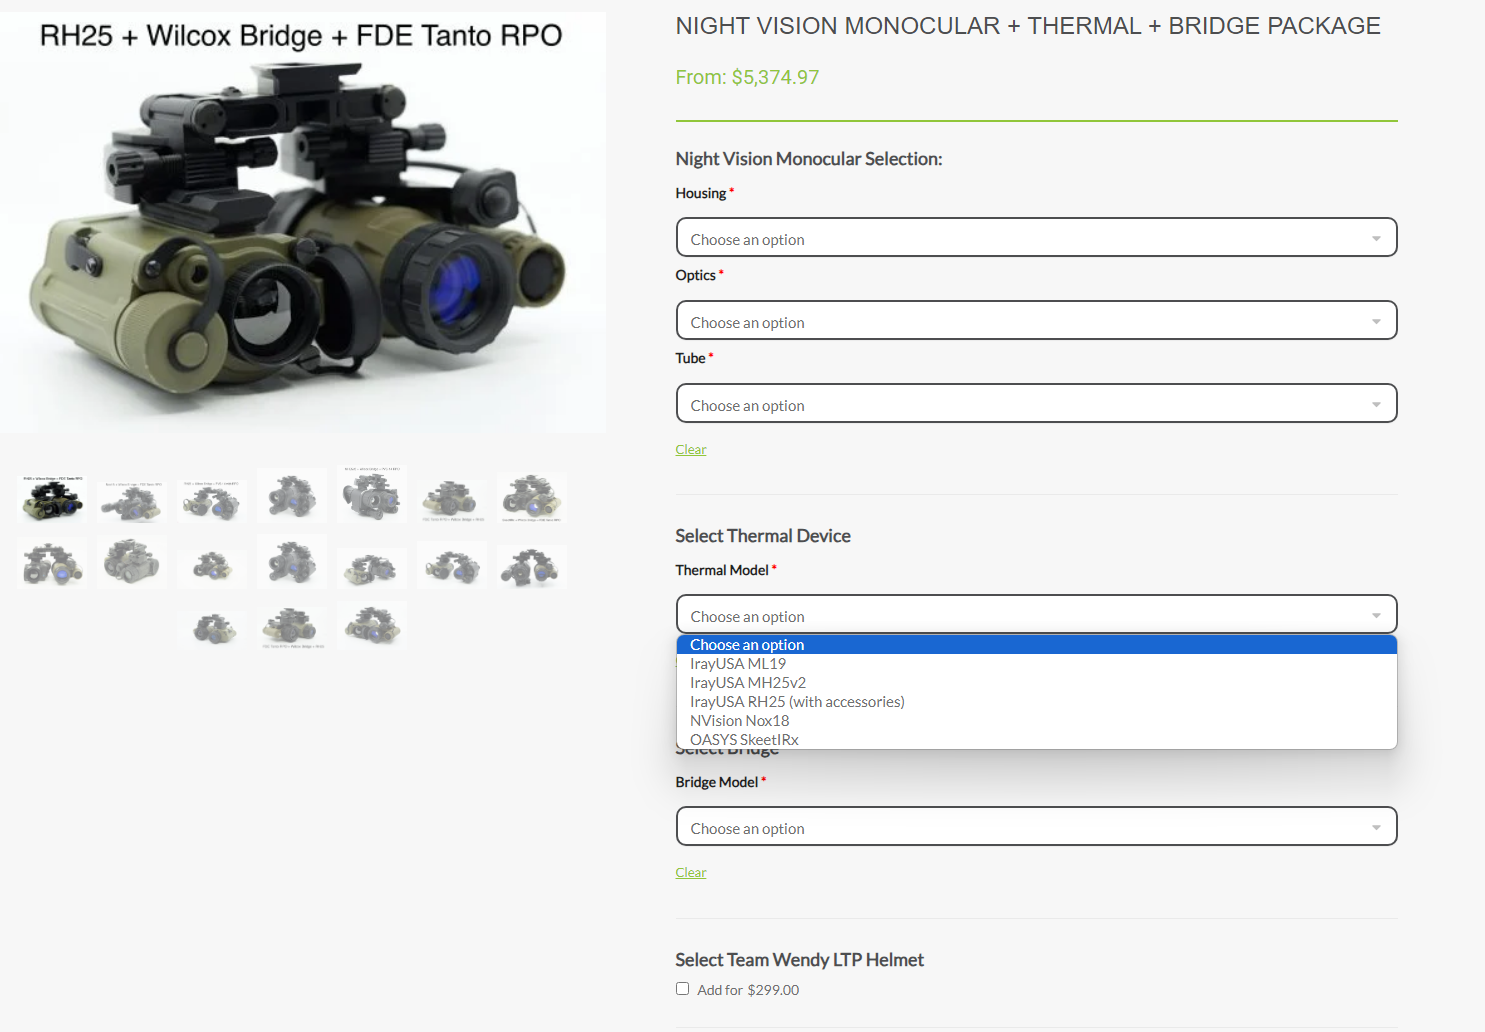Viewport: 1485px width, 1032px height.
Task: Select the first thumbnail in bottom gallery row
Action: [212, 627]
